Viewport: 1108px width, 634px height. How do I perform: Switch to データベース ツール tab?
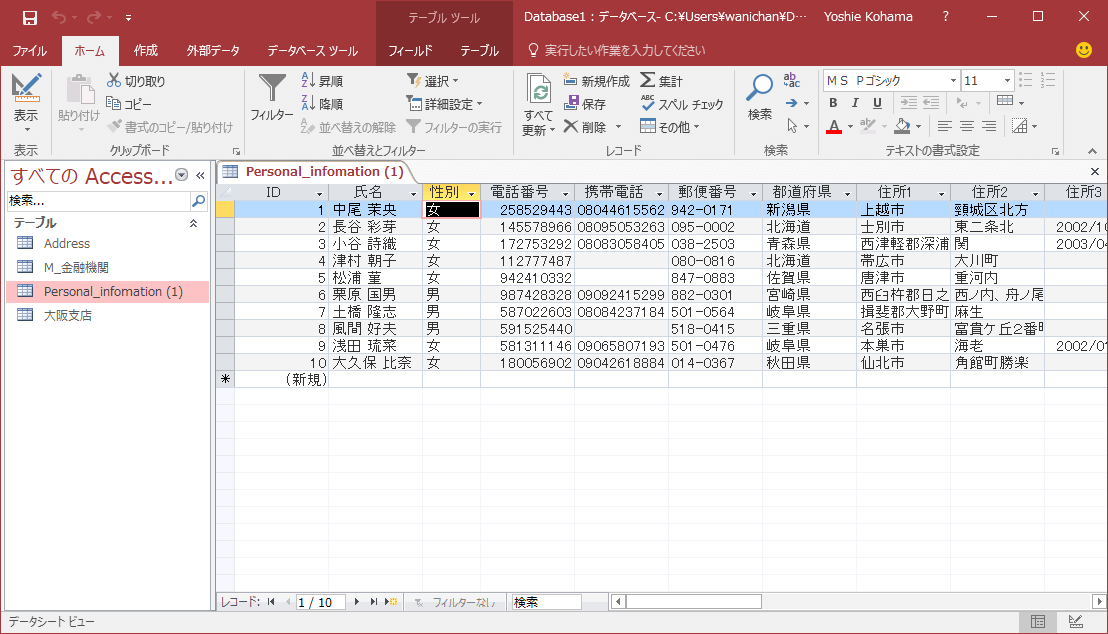[312, 51]
